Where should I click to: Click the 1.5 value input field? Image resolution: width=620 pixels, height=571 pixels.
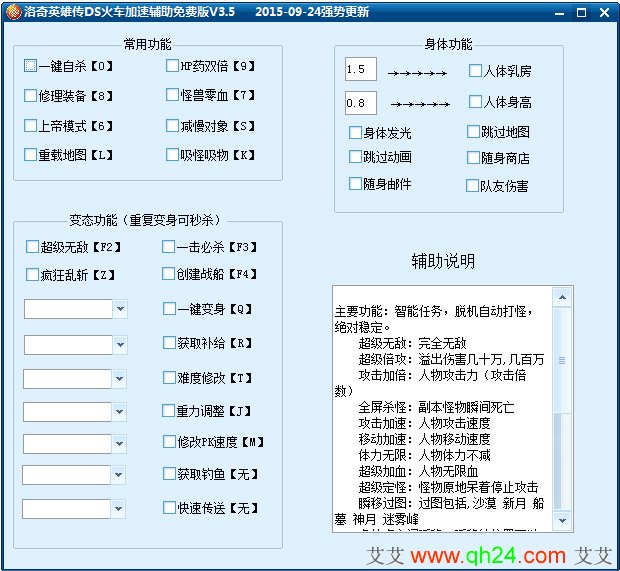[360, 70]
